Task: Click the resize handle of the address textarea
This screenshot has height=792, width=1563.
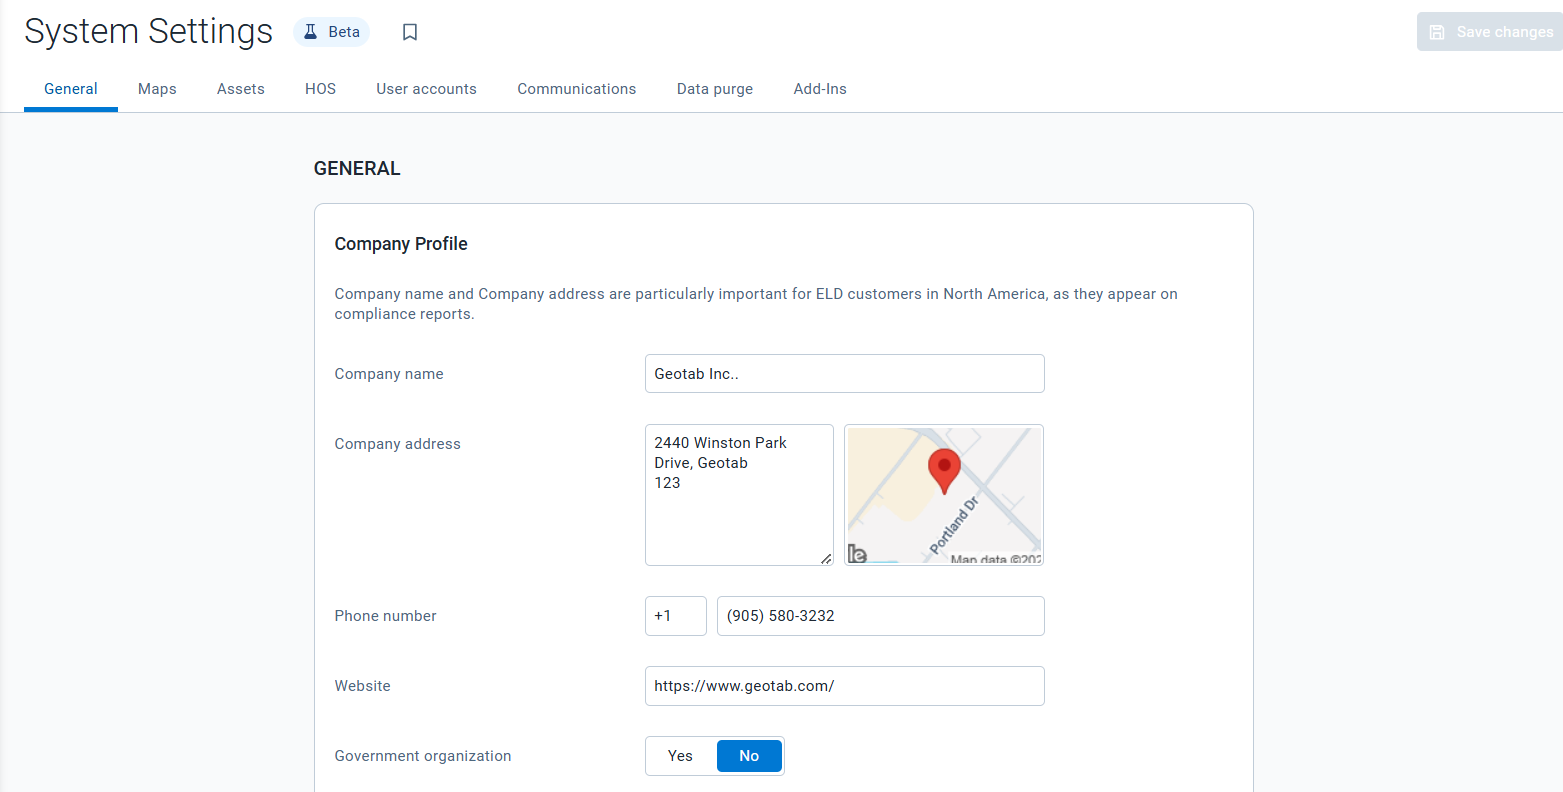Action: (x=827, y=559)
